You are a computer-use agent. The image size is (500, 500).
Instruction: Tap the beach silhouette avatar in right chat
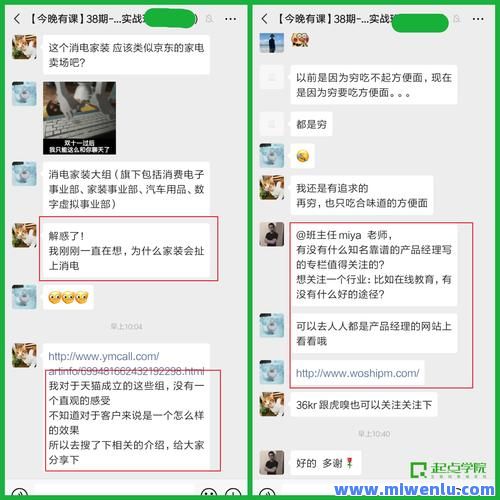pos(272,43)
